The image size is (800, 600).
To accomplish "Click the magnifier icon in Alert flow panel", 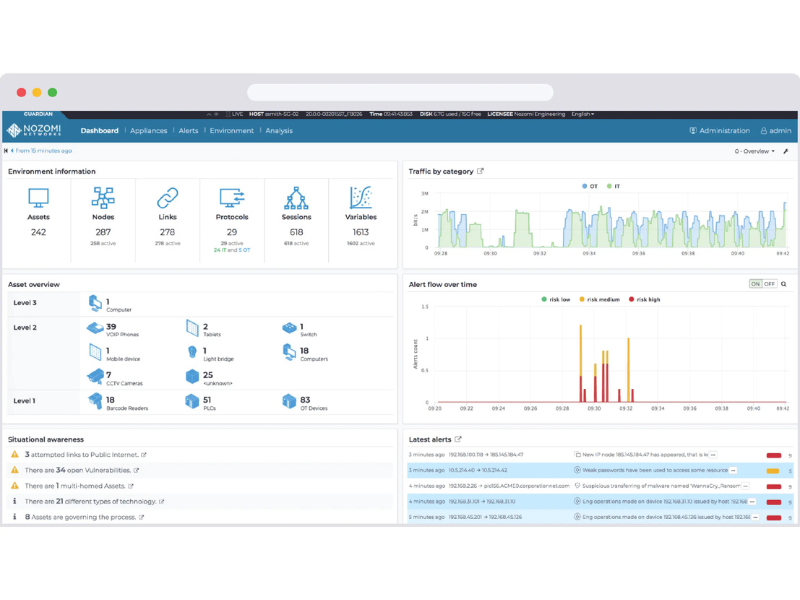I will pos(783,284).
